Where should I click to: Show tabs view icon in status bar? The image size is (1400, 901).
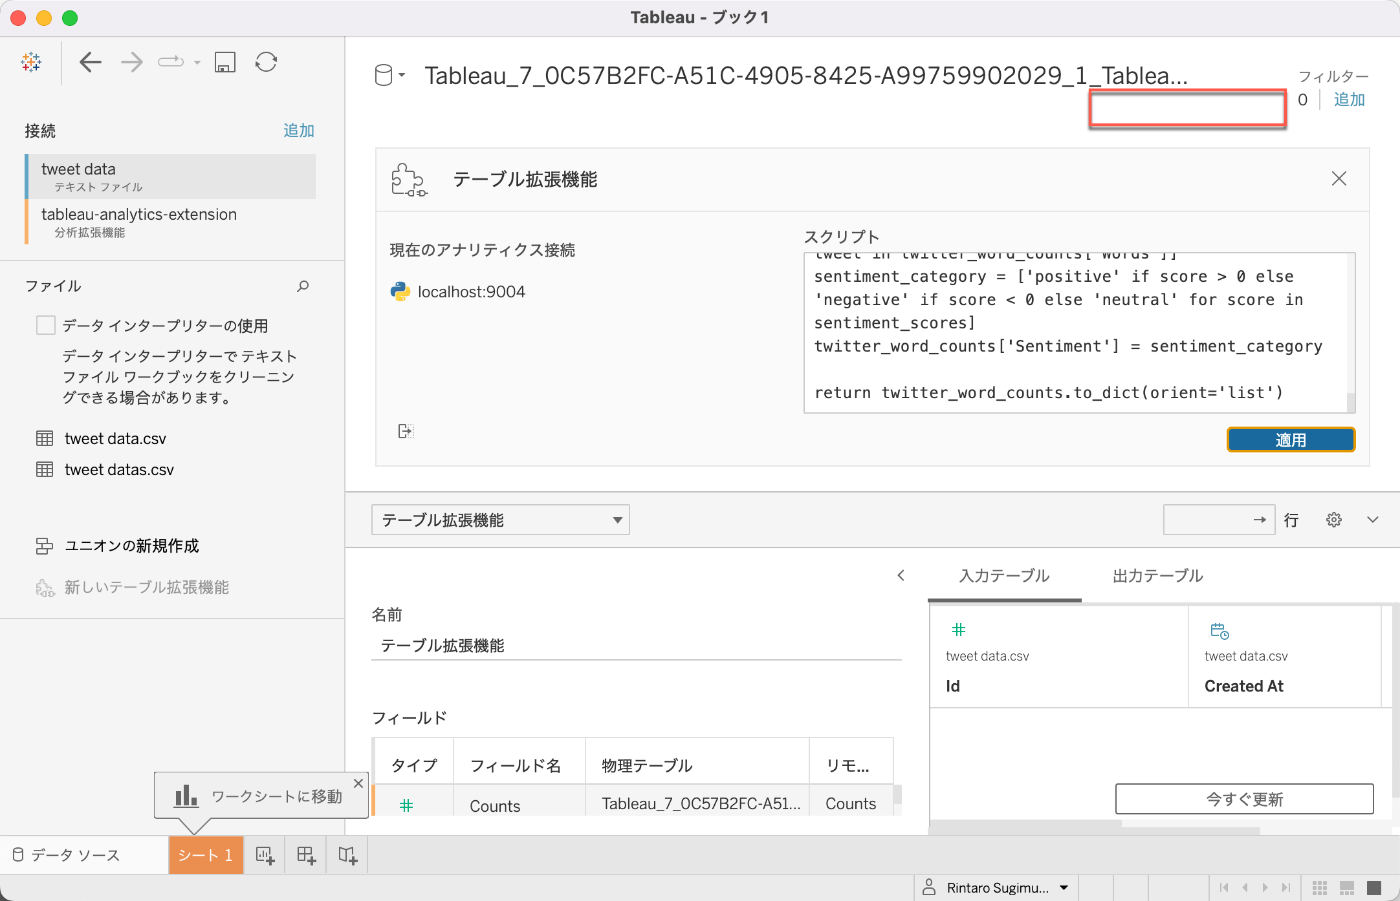tap(1376, 888)
